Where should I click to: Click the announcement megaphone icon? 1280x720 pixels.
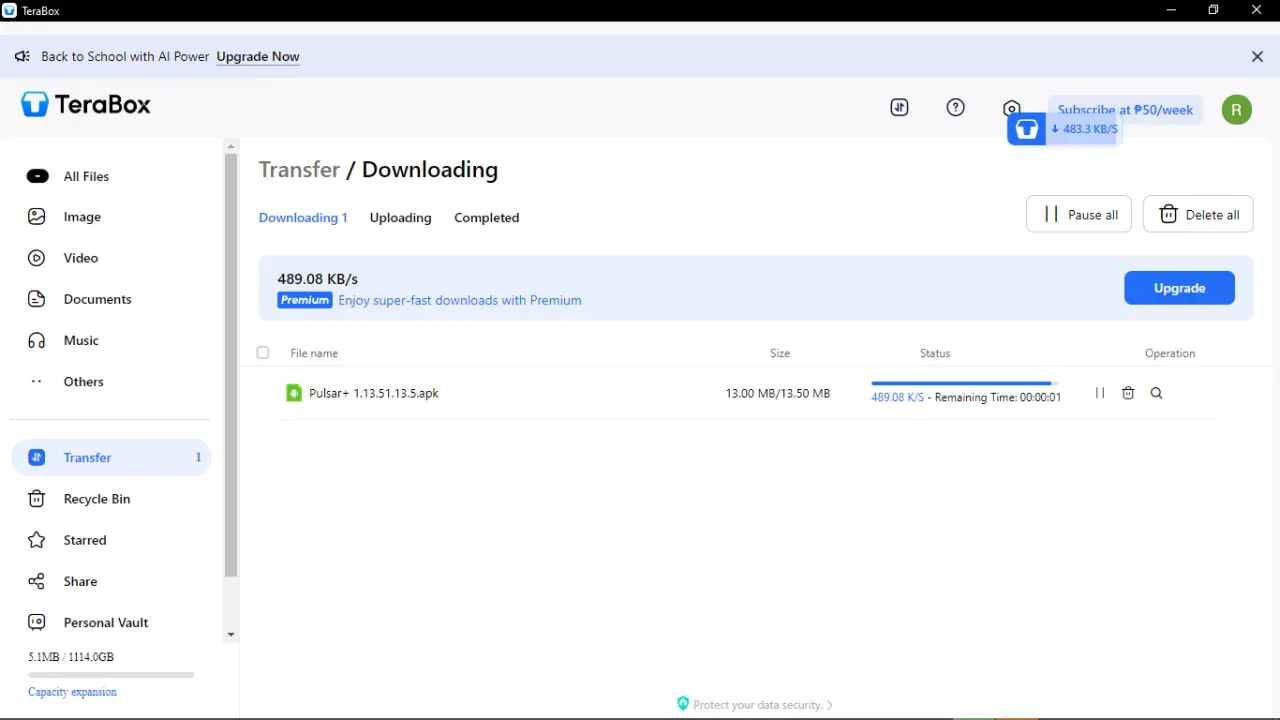tap(22, 56)
